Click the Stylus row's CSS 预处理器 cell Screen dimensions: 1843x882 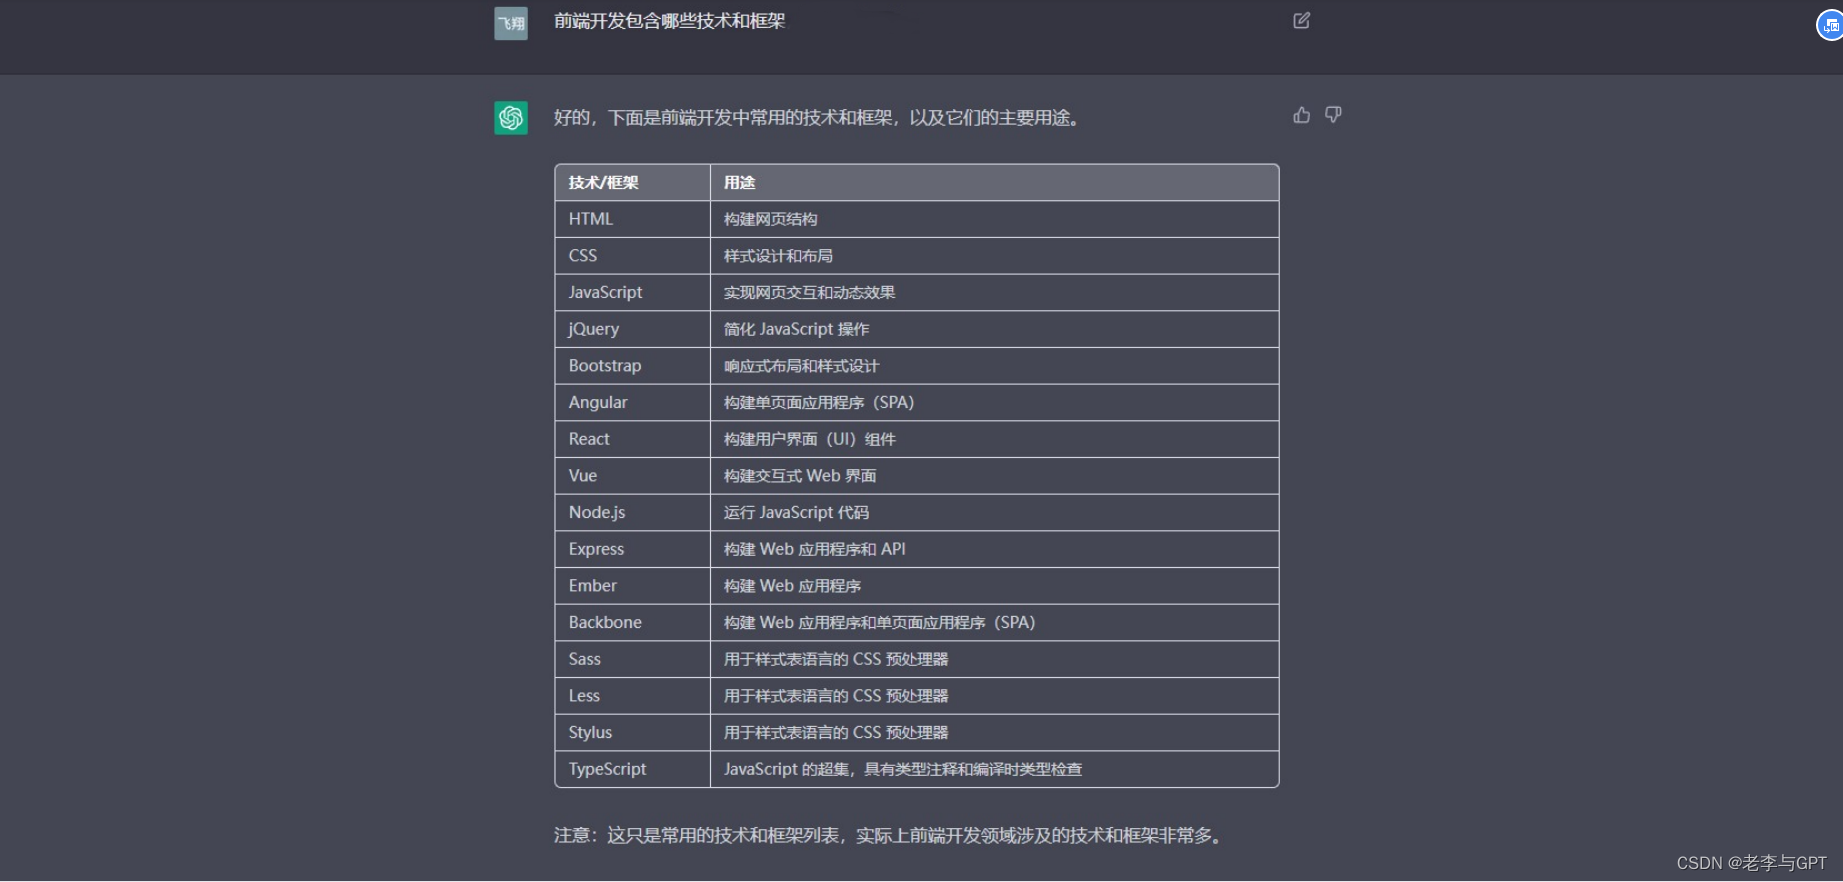point(995,733)
